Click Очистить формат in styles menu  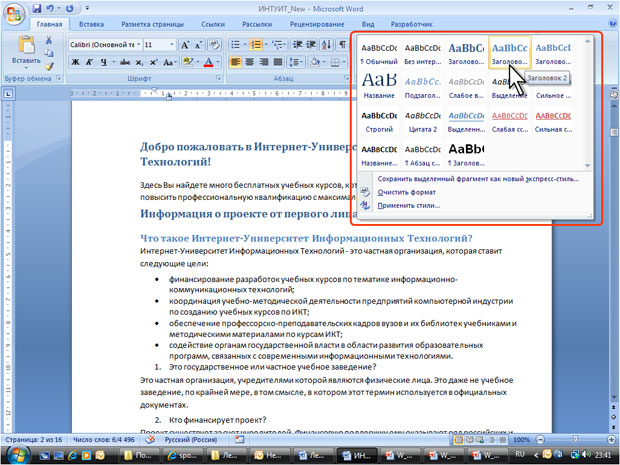[406, 192]
